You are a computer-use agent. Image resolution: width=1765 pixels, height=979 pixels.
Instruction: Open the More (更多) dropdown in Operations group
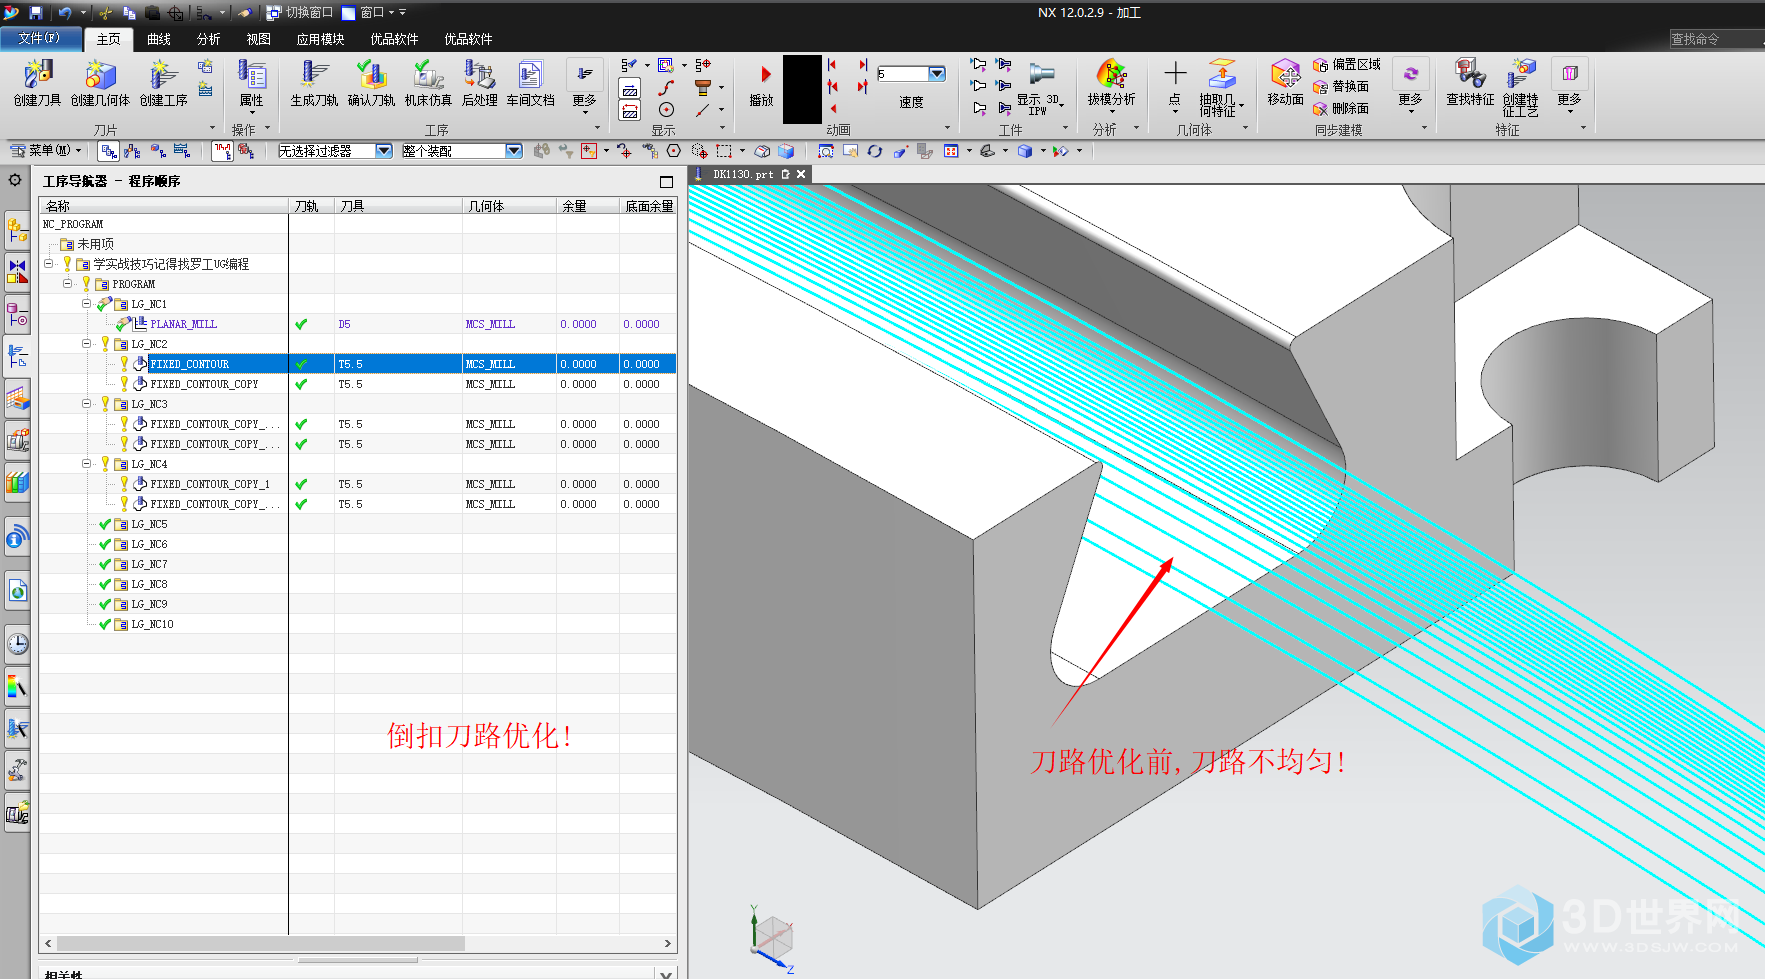584,86
